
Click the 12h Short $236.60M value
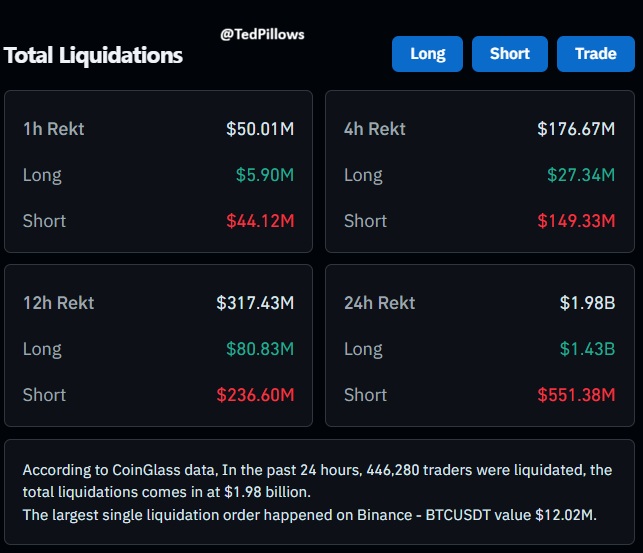[x=255, y=395]
